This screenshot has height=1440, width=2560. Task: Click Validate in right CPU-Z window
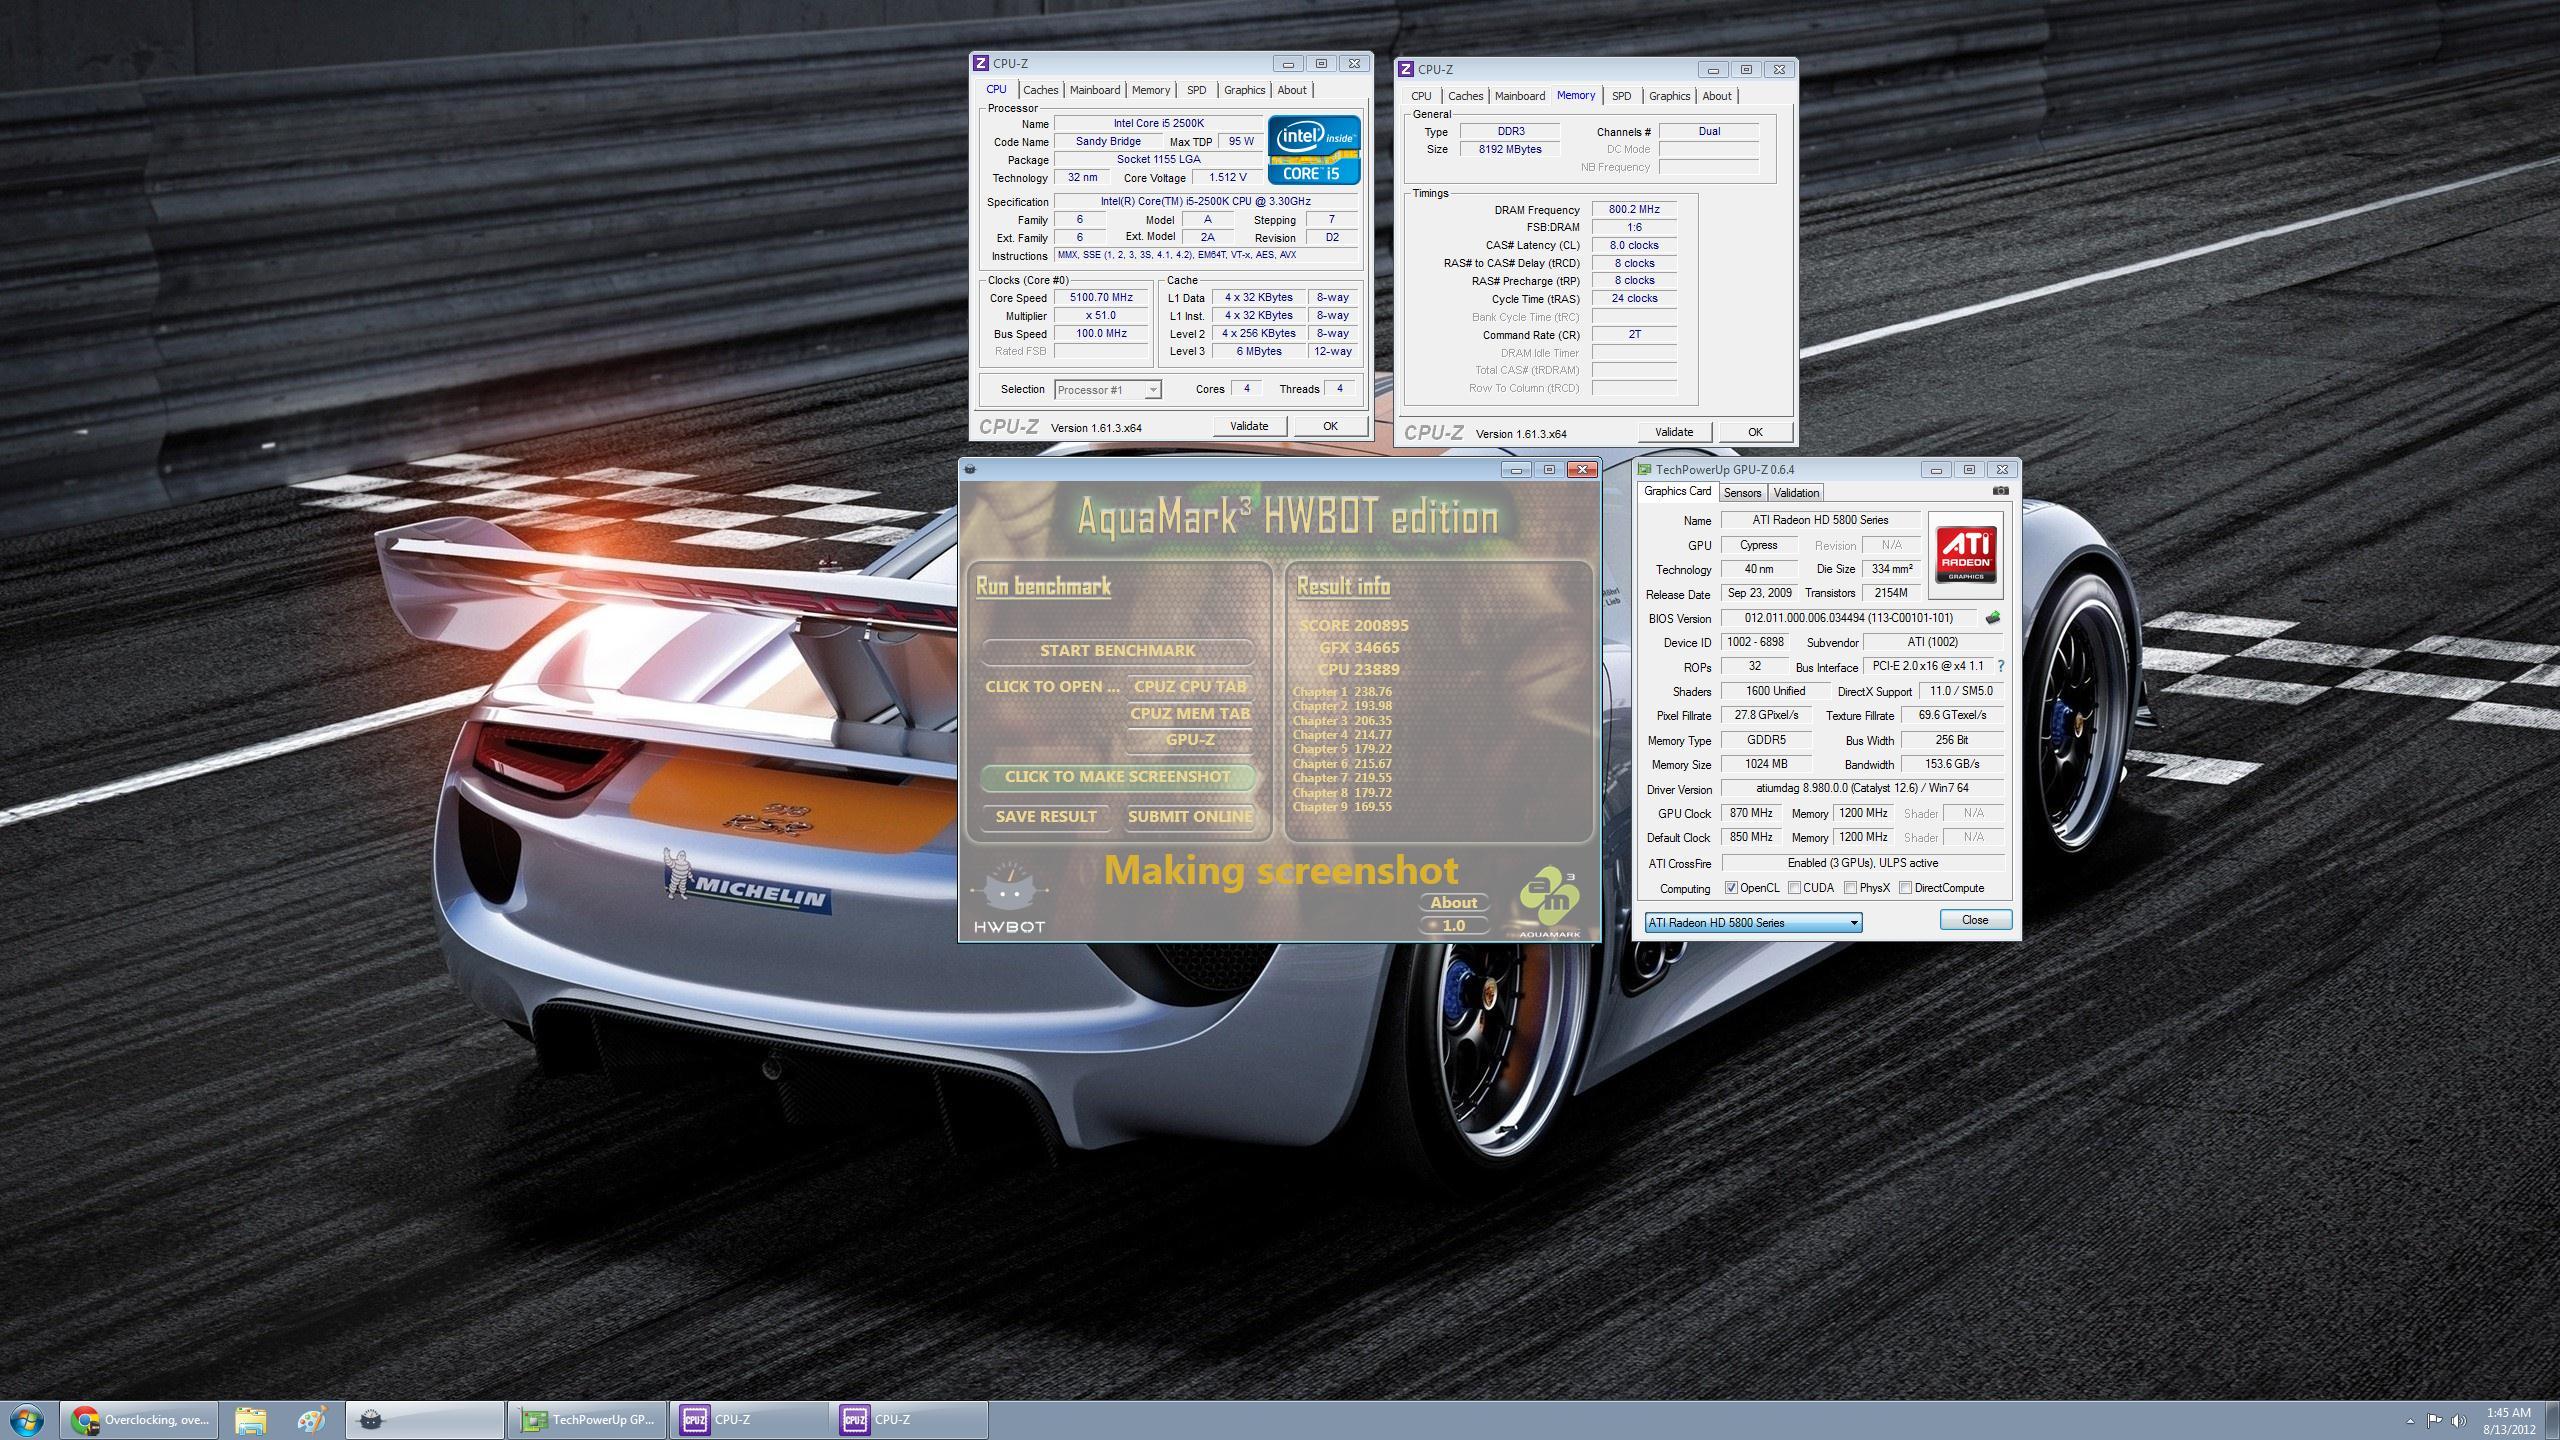[x=1674, y=432]
